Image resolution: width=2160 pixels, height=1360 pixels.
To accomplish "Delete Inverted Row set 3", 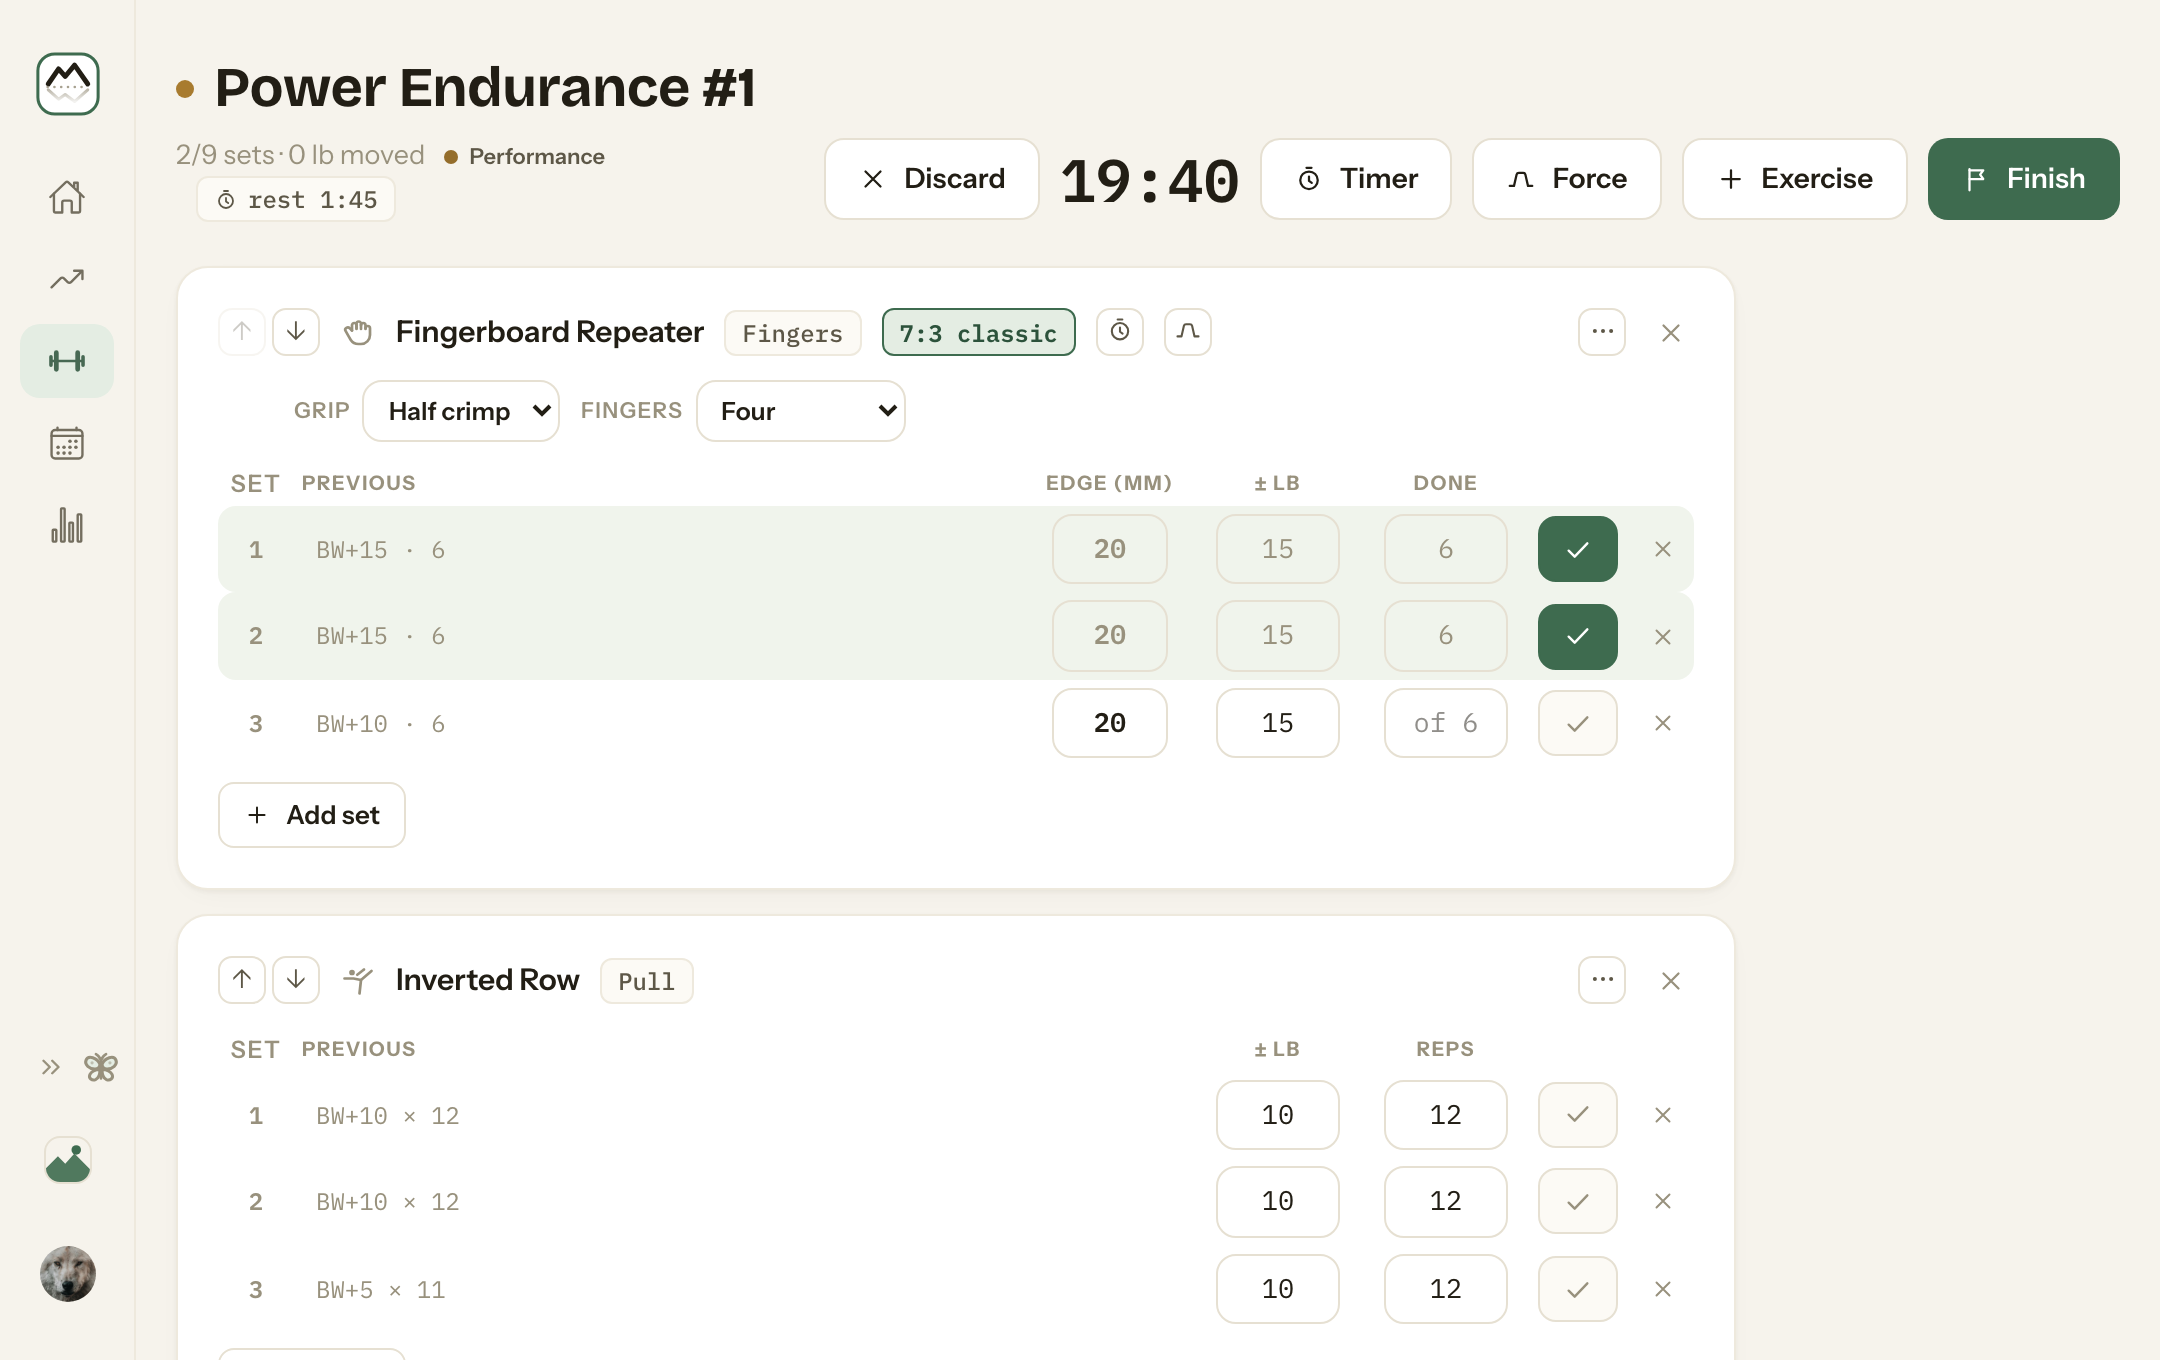I will coord(1663,1289).
